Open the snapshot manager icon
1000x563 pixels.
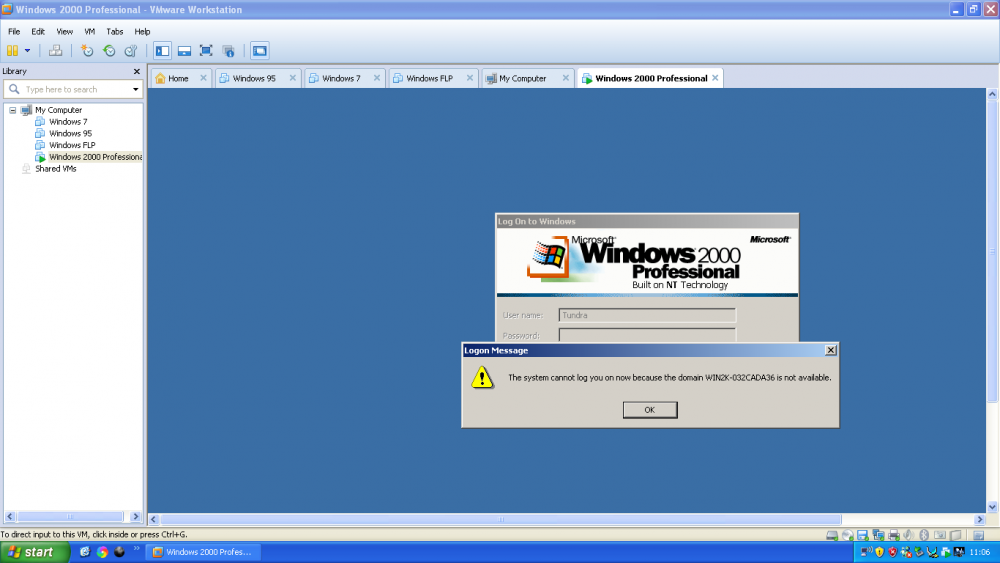pos(130,50)
